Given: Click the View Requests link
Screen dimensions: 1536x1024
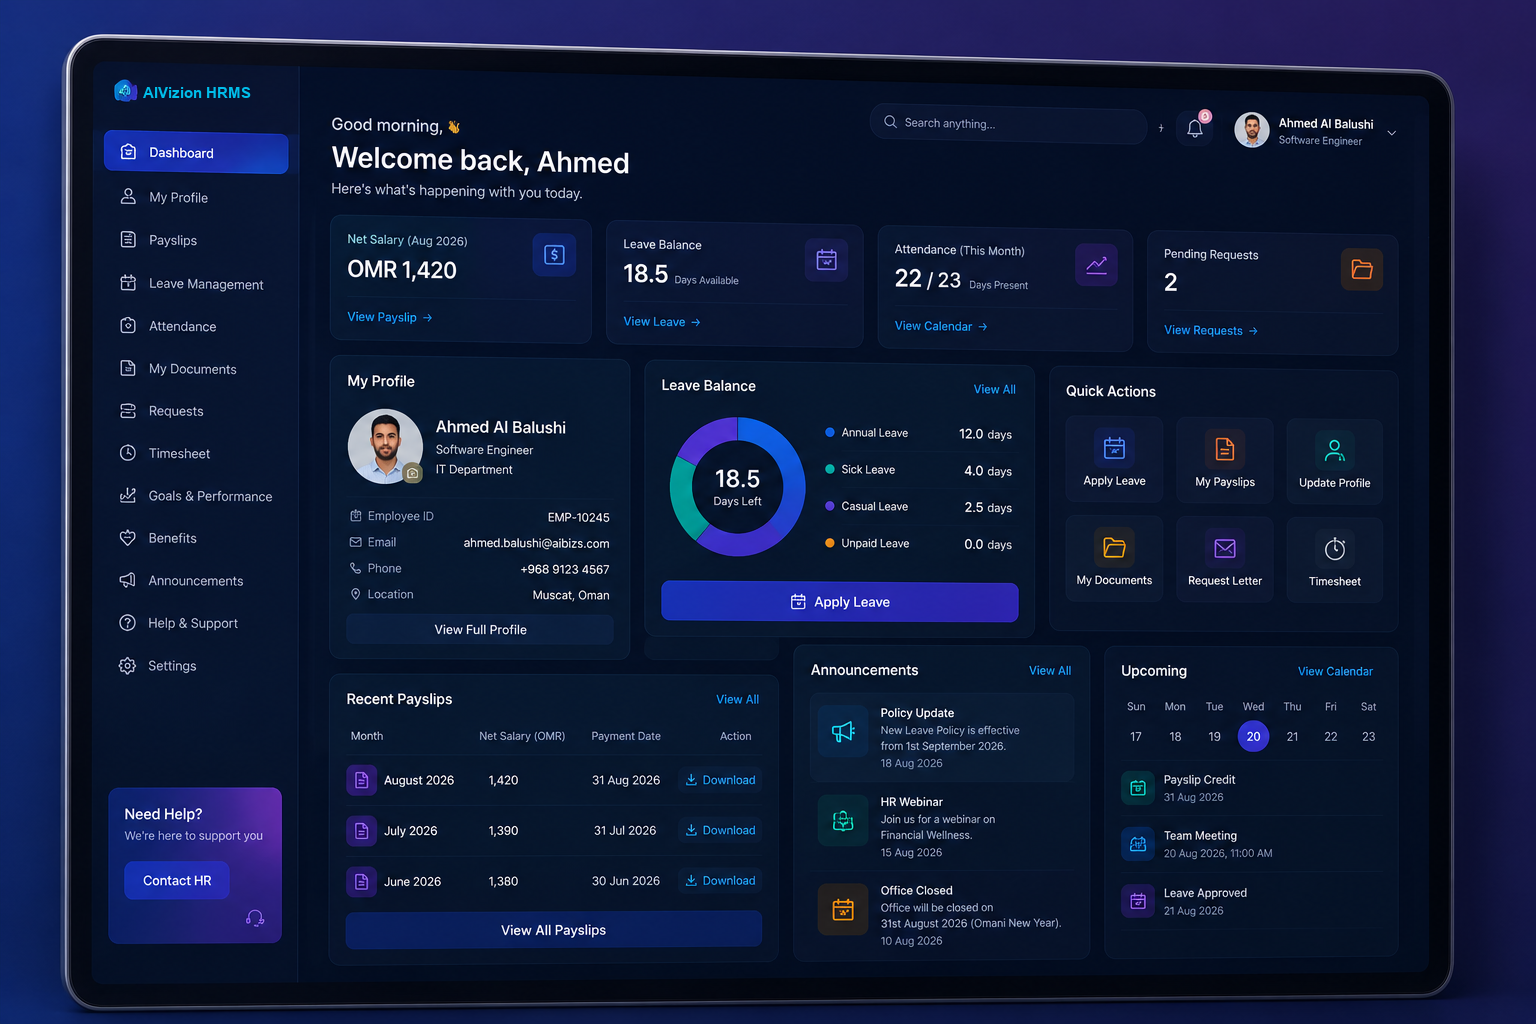Looking at the screenshot, I should click(1210, 330).
